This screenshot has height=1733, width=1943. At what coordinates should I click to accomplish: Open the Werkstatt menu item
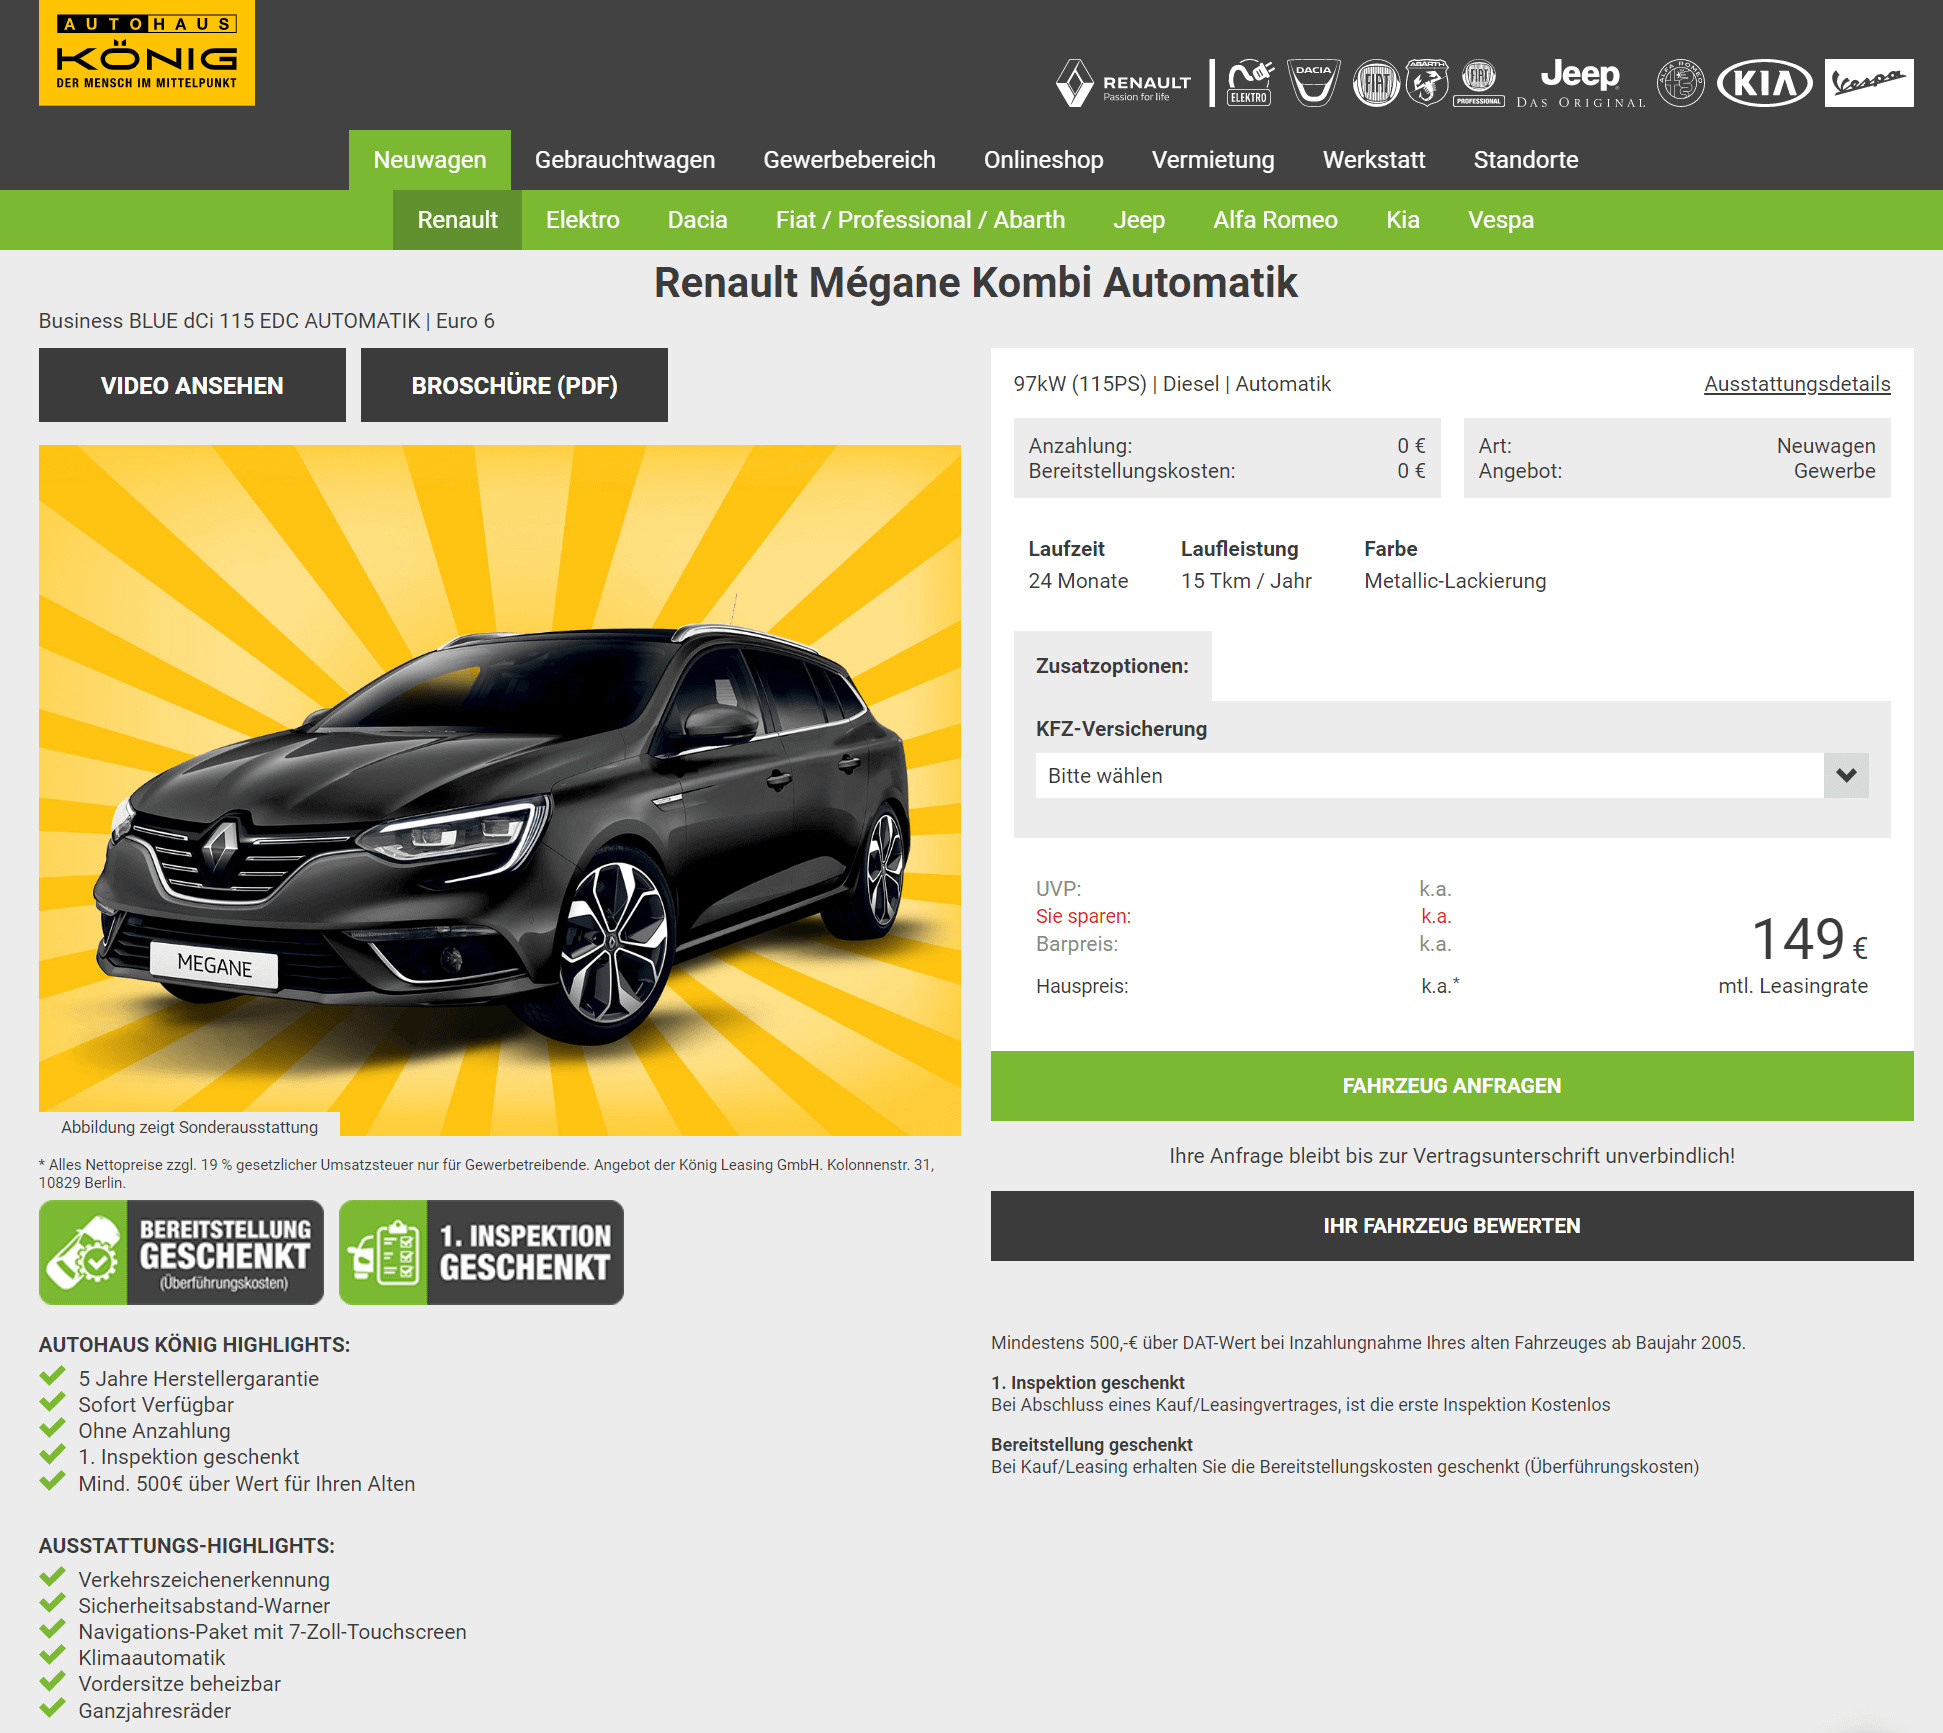click(x=1374, y=160)
